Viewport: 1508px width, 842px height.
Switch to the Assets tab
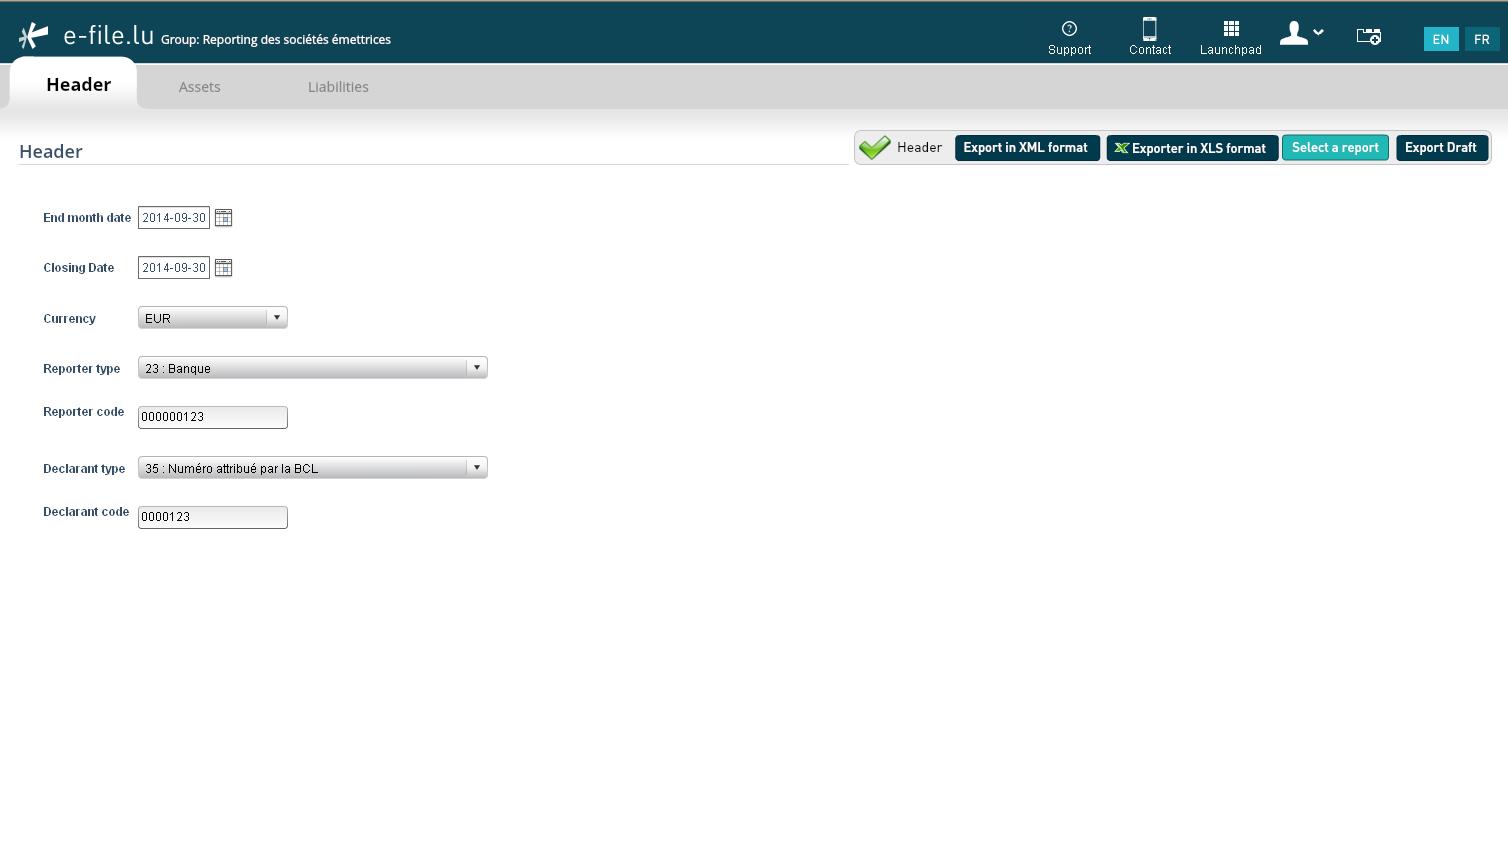point(200,87)
